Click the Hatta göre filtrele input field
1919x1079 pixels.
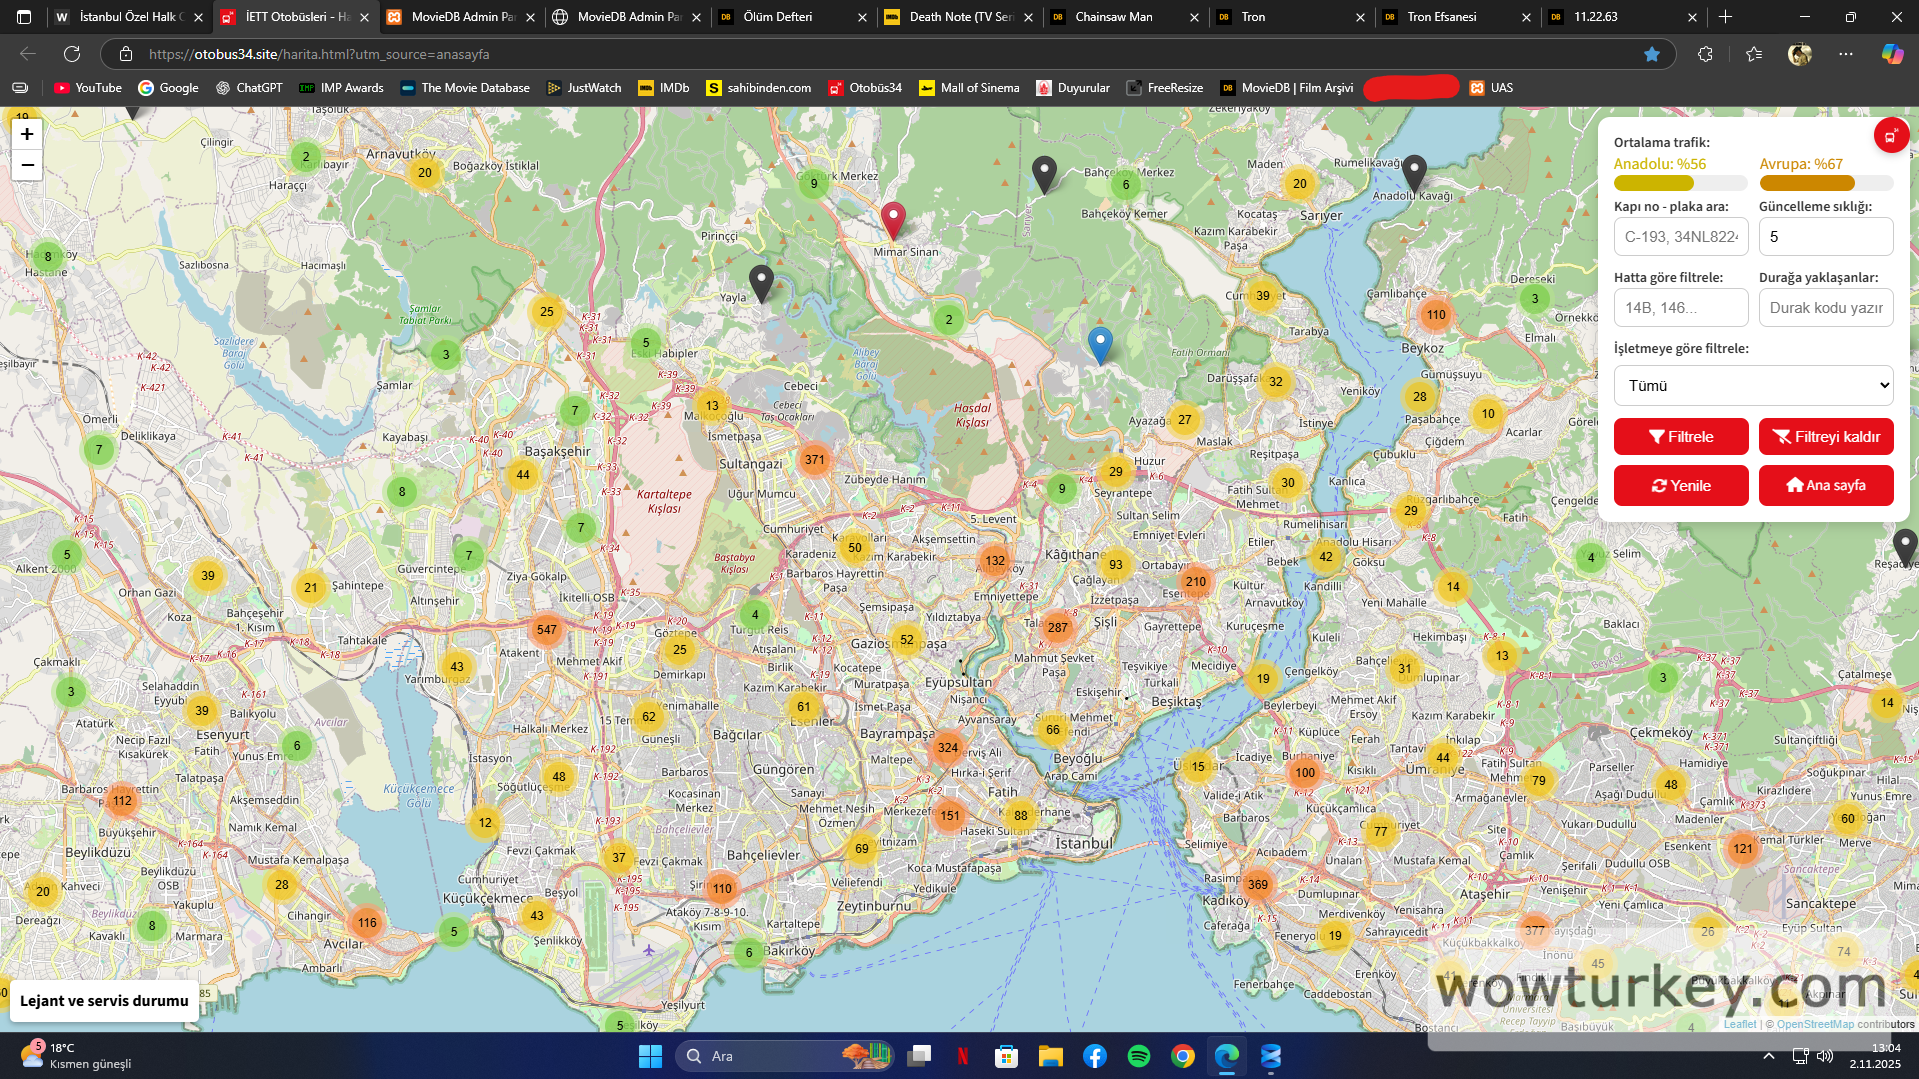coord(1680,308)
